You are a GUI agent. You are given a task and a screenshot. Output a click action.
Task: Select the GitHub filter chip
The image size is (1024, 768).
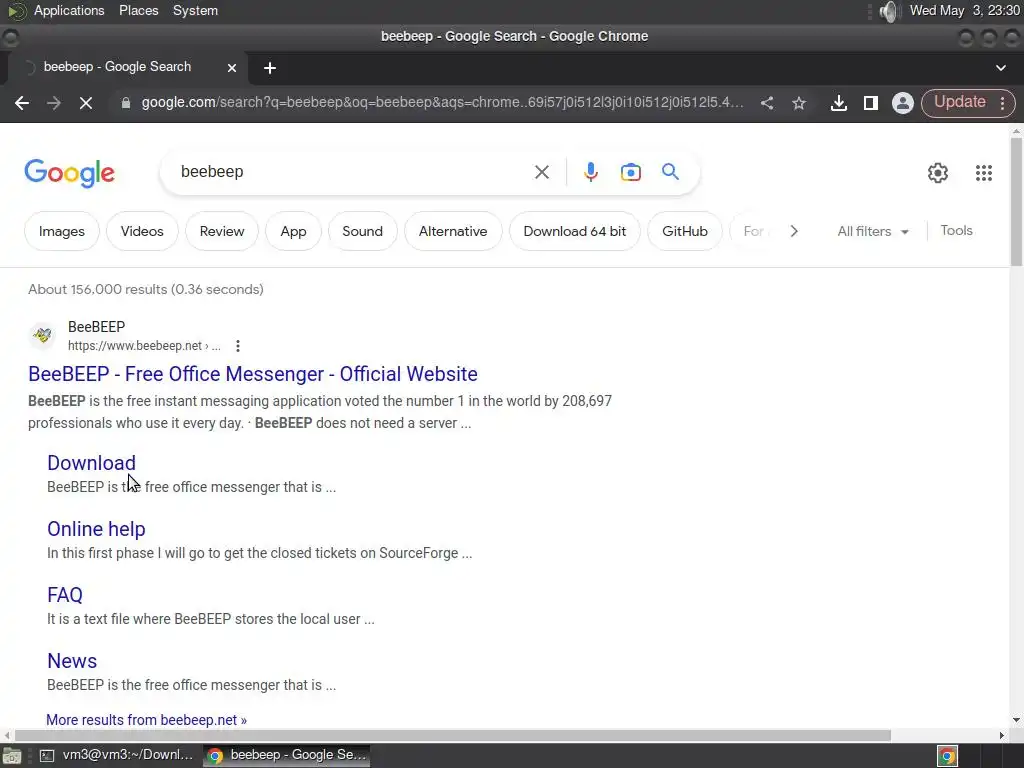click(684, 231)
